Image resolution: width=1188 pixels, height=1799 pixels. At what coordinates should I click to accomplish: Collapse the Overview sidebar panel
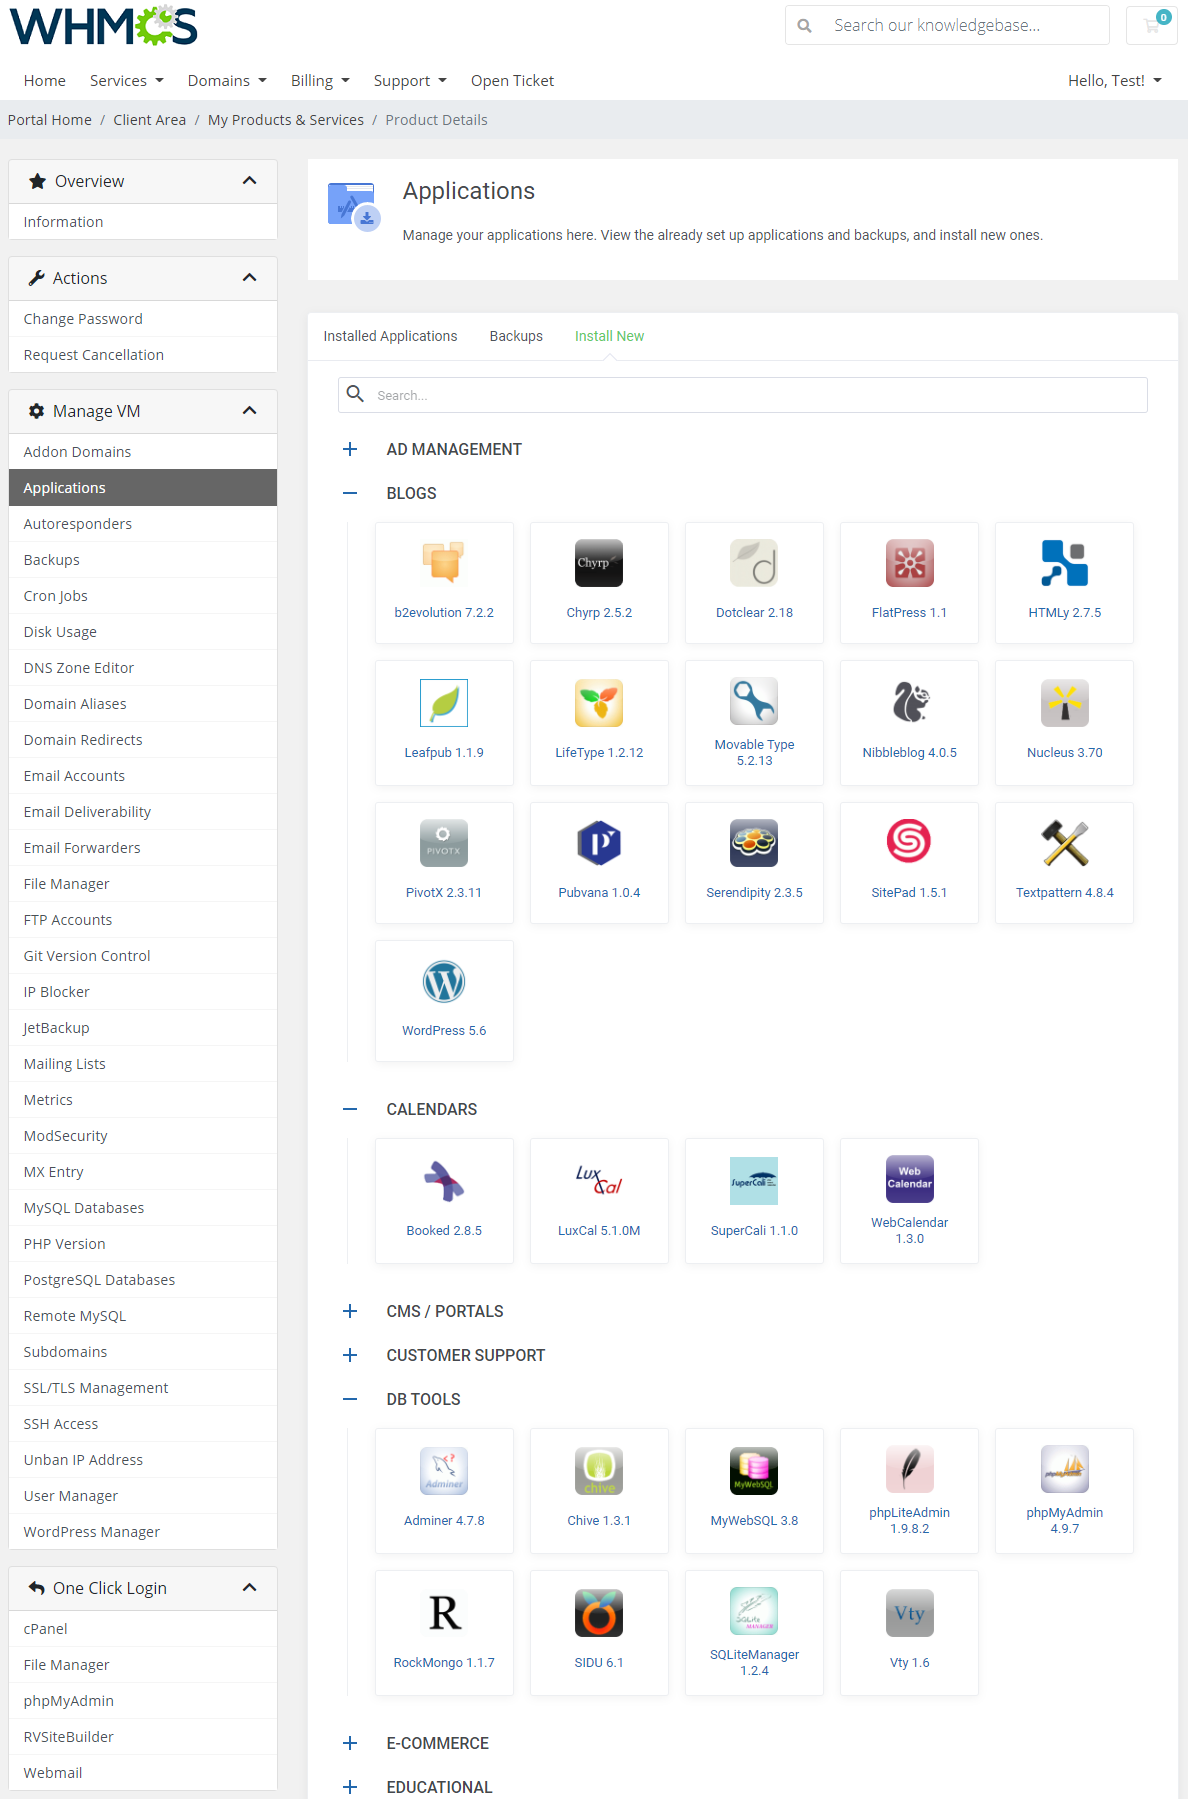click(250, 181)
